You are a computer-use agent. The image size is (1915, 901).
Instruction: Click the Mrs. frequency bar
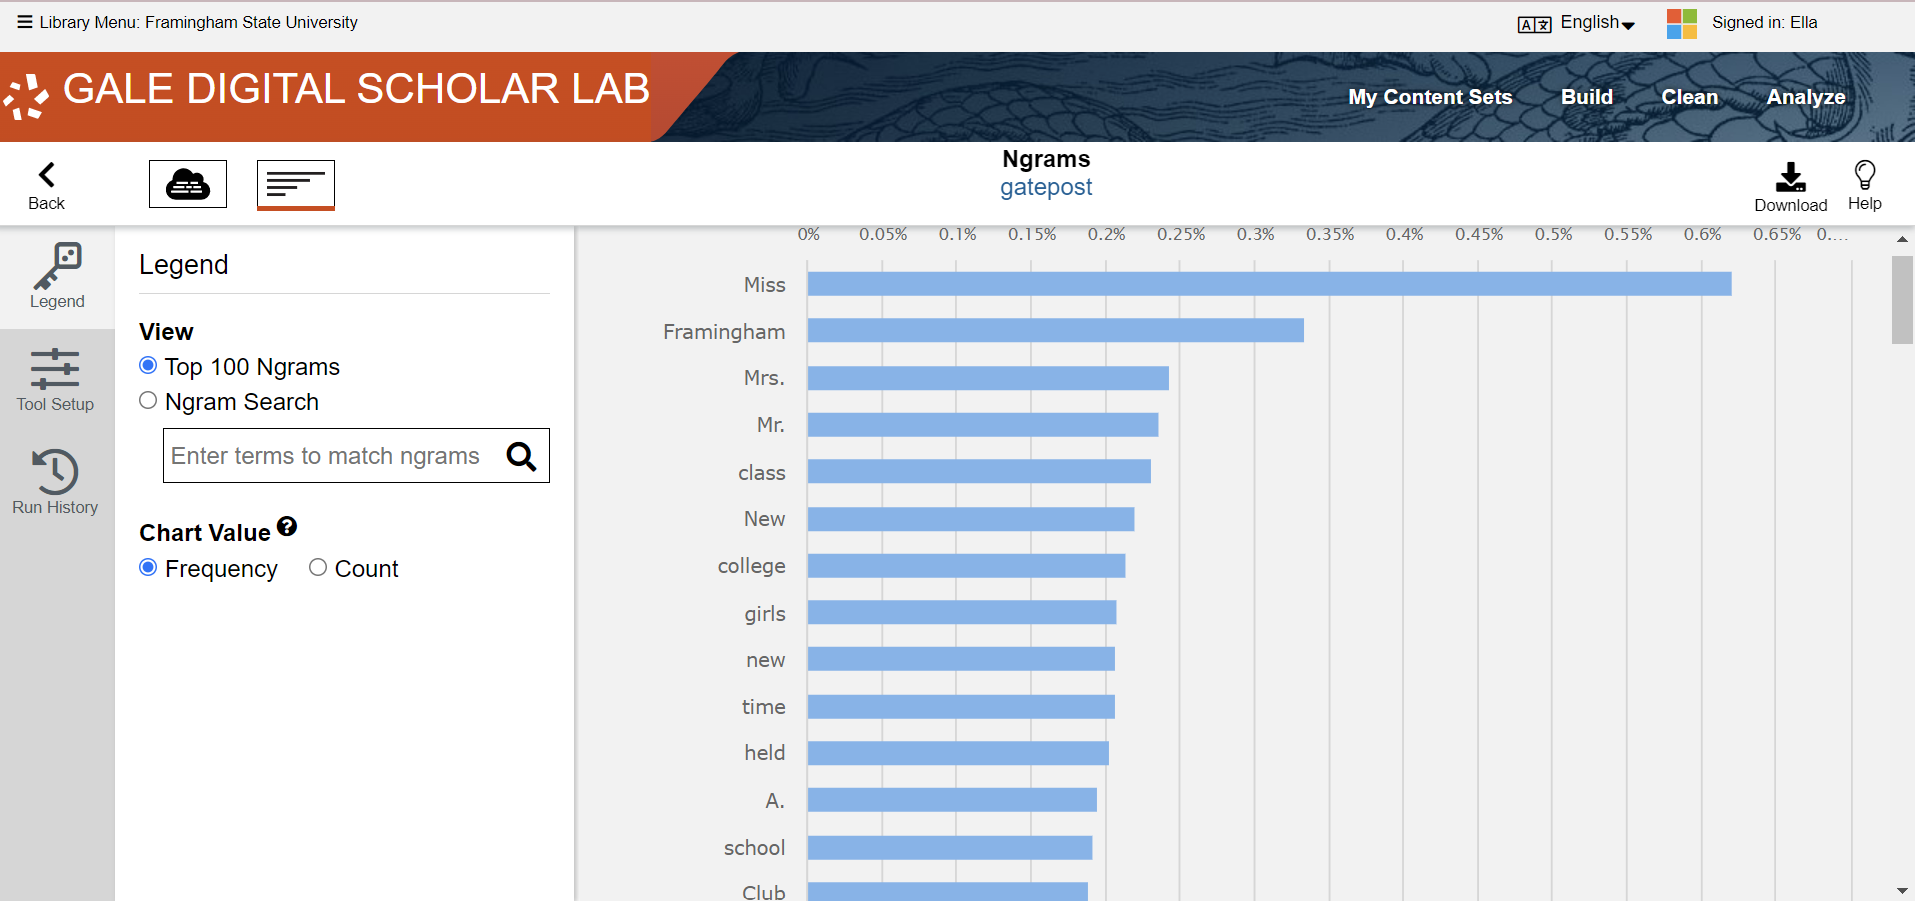click(x=988, y=378)
